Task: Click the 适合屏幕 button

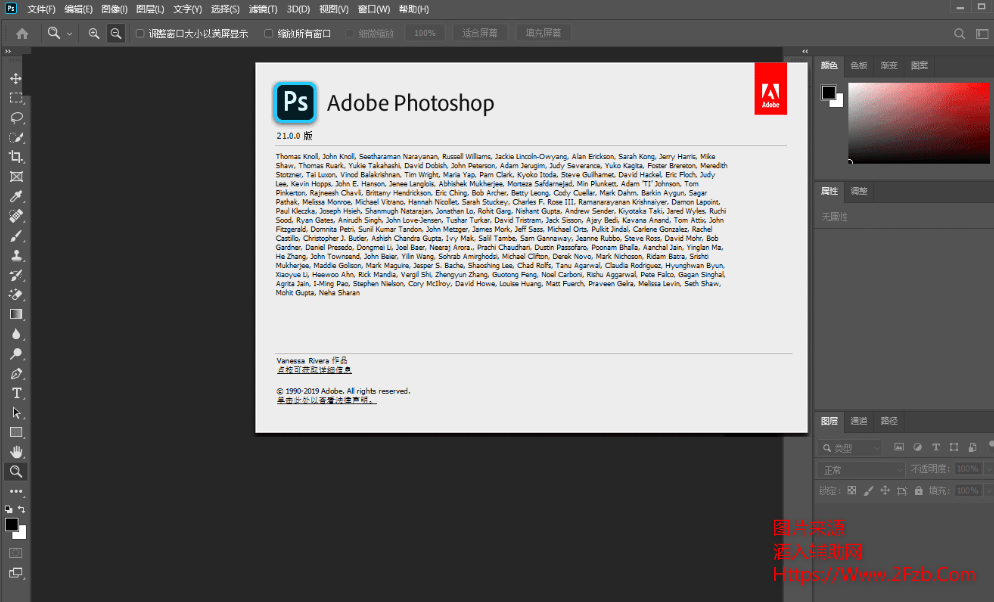Action: 480,33
